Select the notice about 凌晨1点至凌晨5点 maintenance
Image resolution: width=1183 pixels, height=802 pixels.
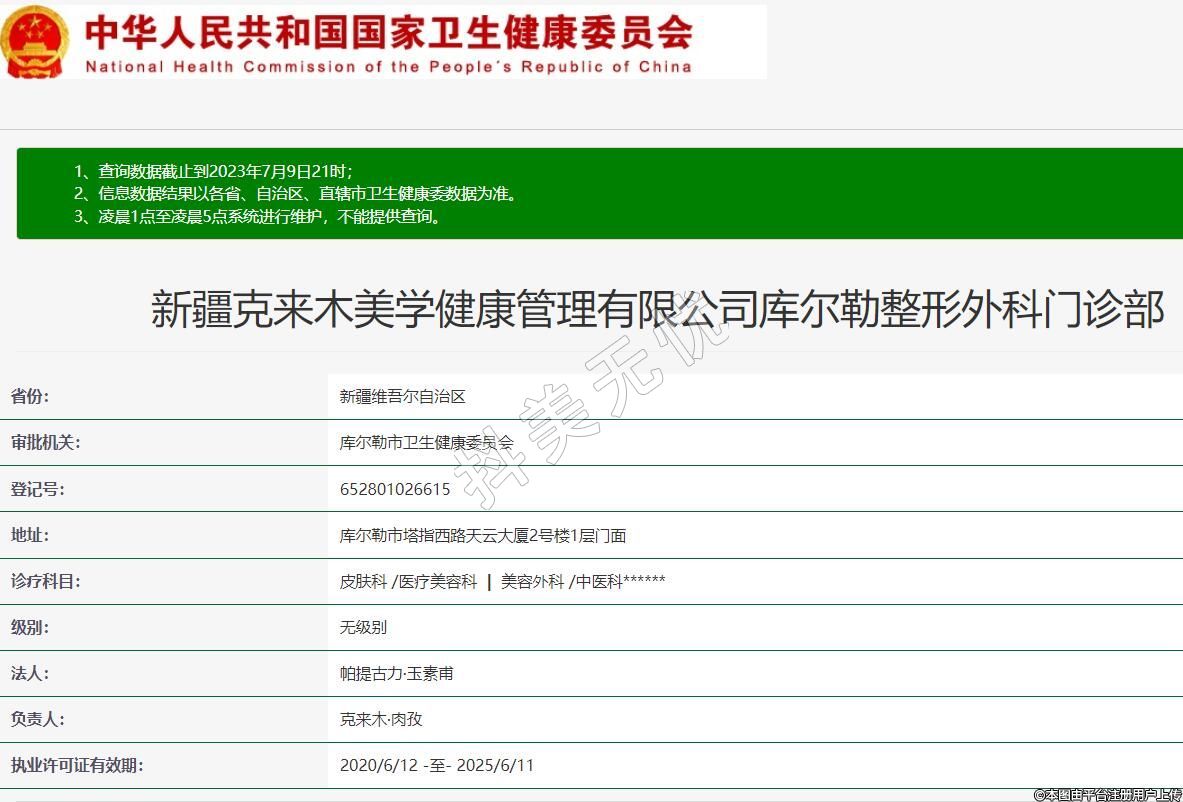click(x=257, y=216)
